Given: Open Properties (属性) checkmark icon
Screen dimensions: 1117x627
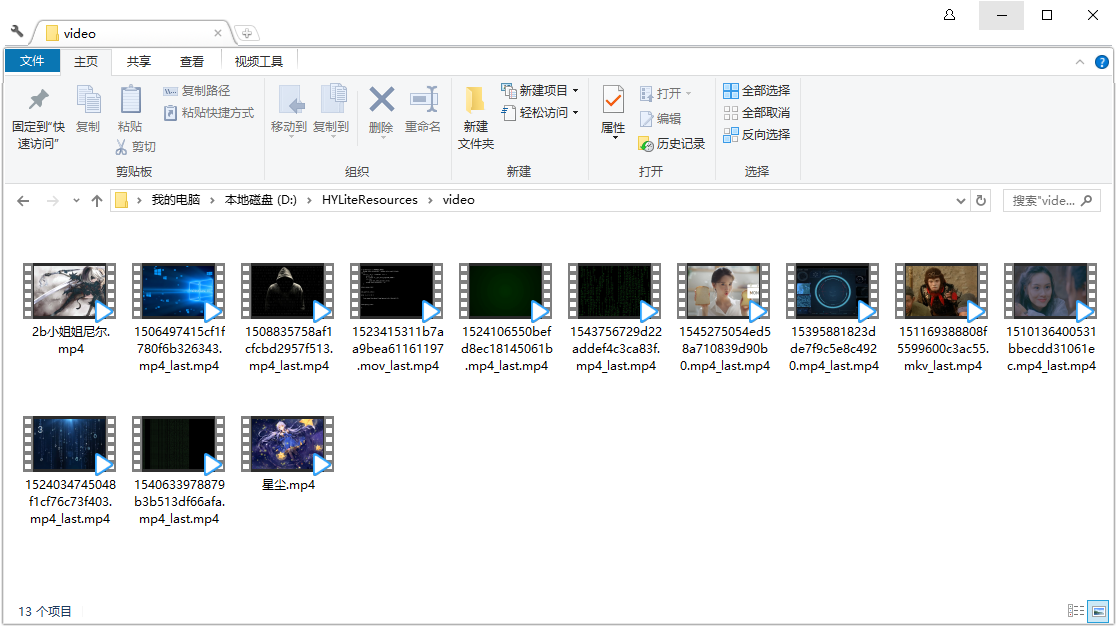Looking at the screenshot, I should coord(613,100).
